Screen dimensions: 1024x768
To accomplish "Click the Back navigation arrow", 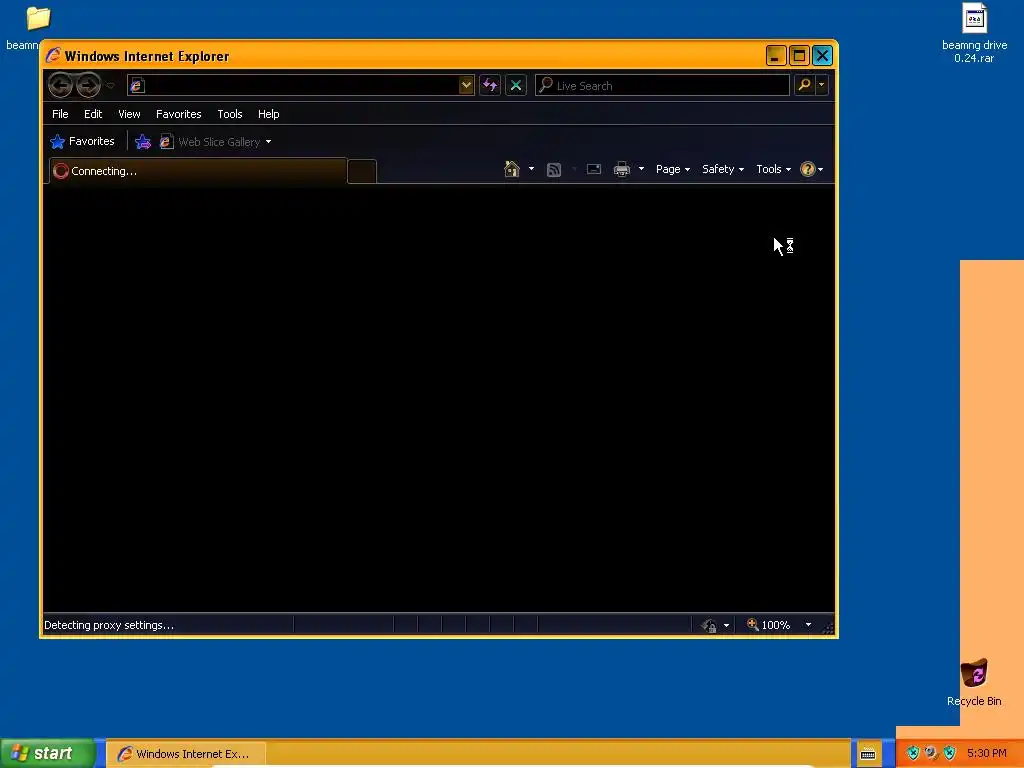I will point(60,85).
